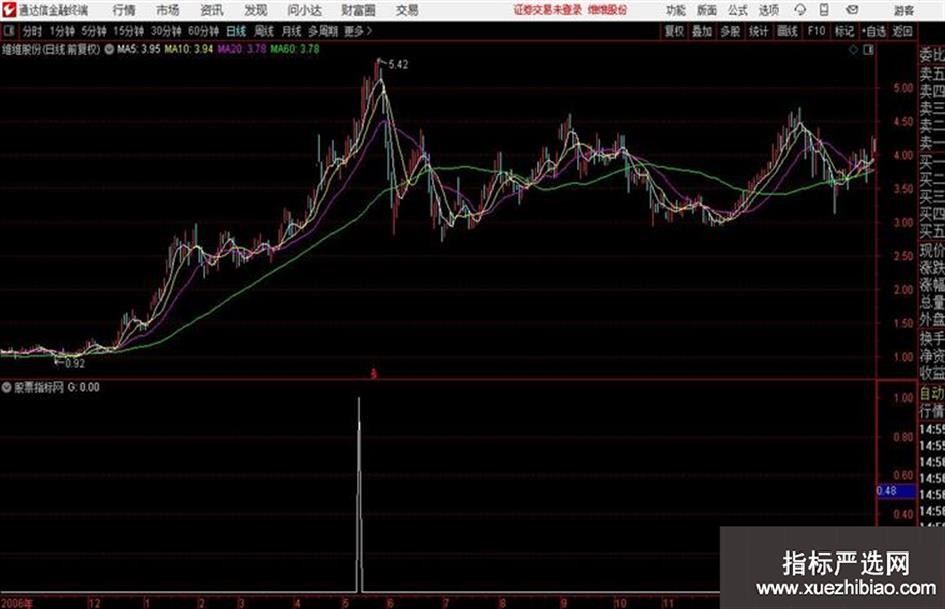Click the 标记 mark button
Screen dimensions: 945x609
pyautogui.click(x=844, y=31)
